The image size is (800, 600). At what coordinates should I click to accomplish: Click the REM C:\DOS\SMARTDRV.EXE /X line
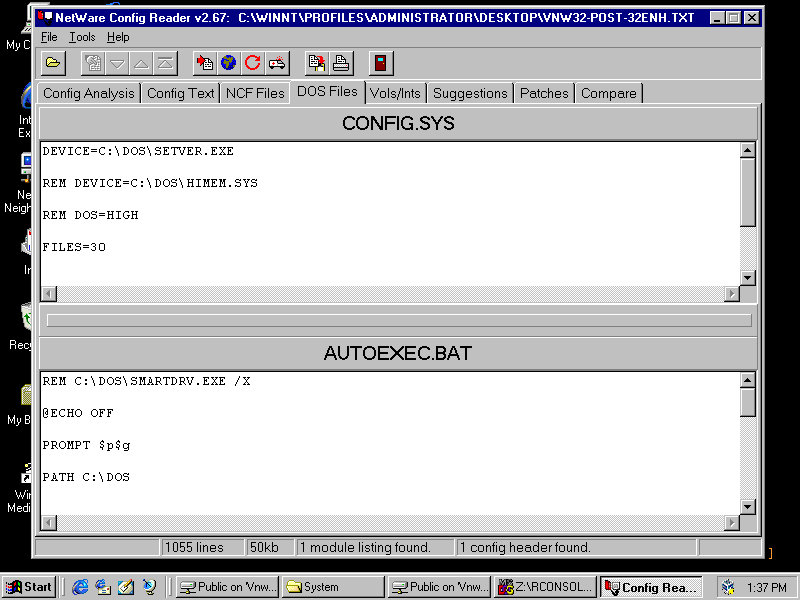click(146, 382)
